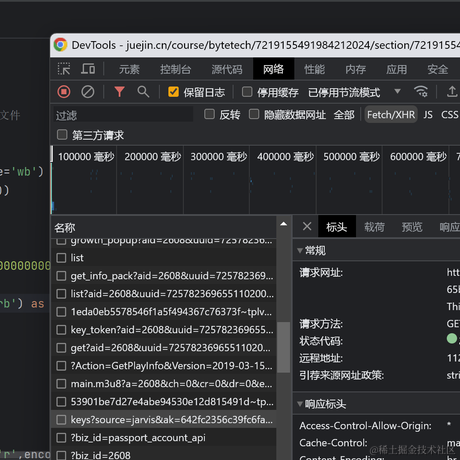Image resolution: width=460 pixels, height=460 pixels.
Task: Tick checkbox beside main.m3u8 request
Action: point(61,384)
